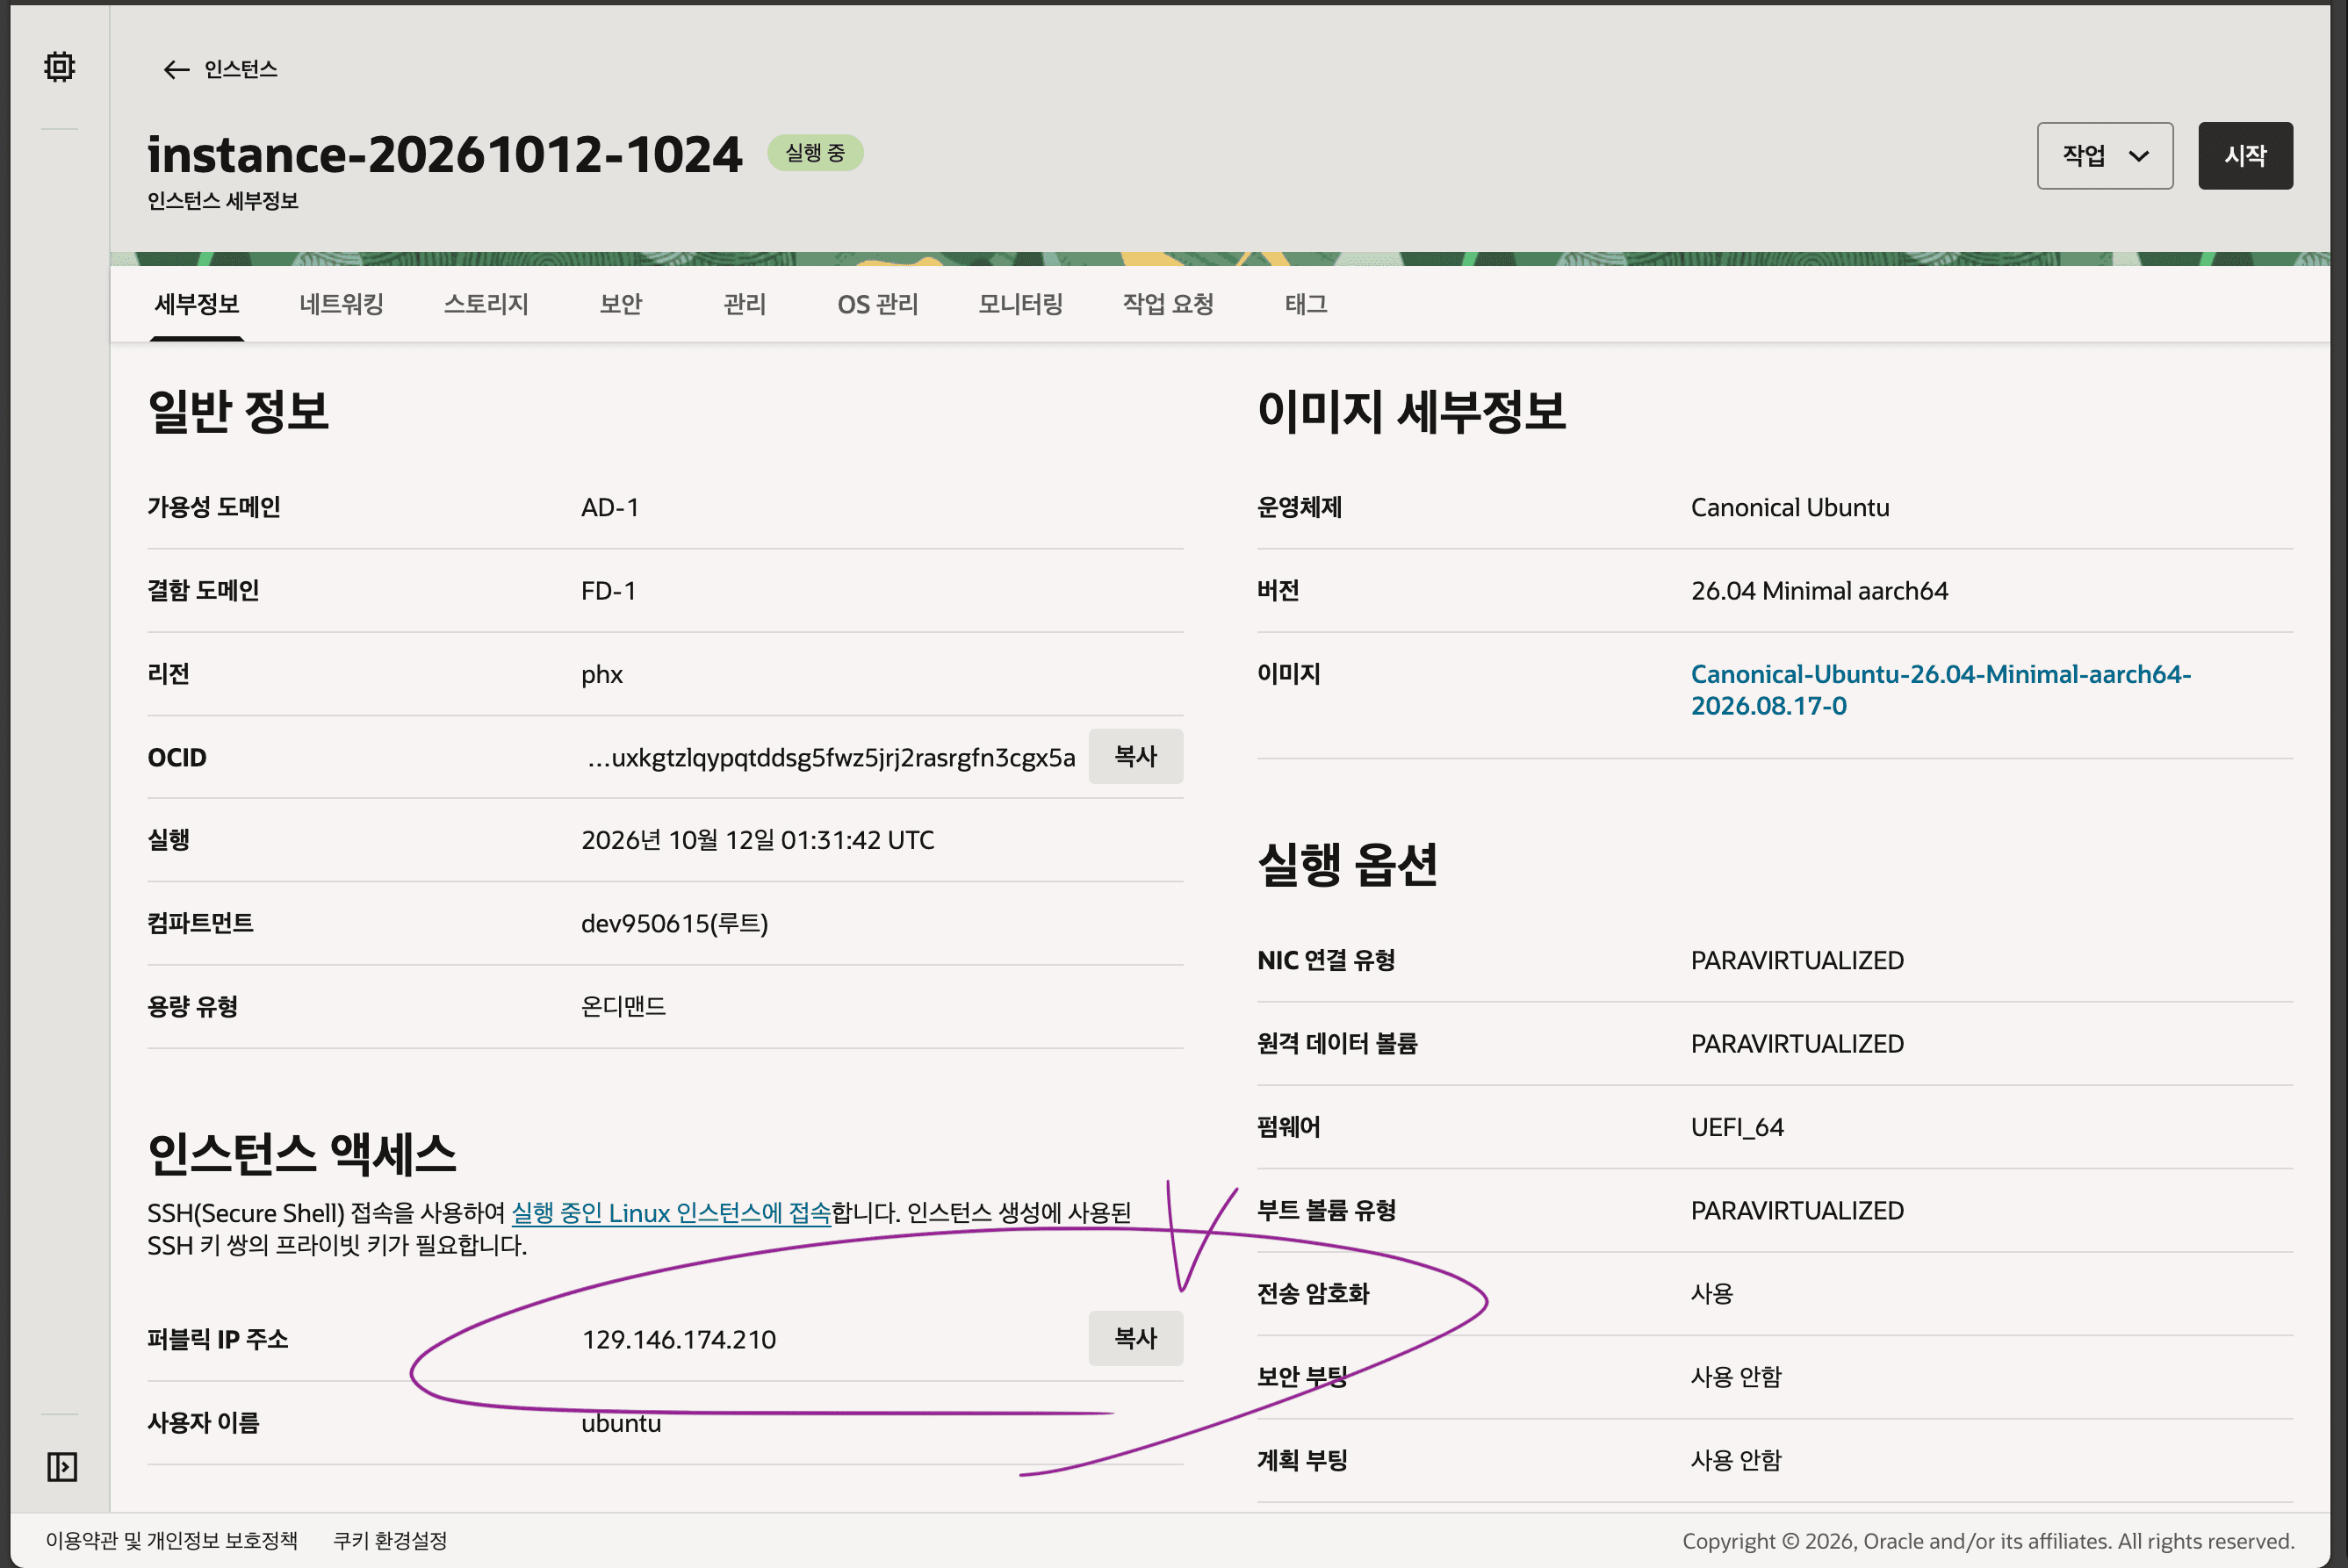Click the truncated OCID value text
Image resolution: width=2348 pixels, height=1568 pixels.
pos(831,757)
